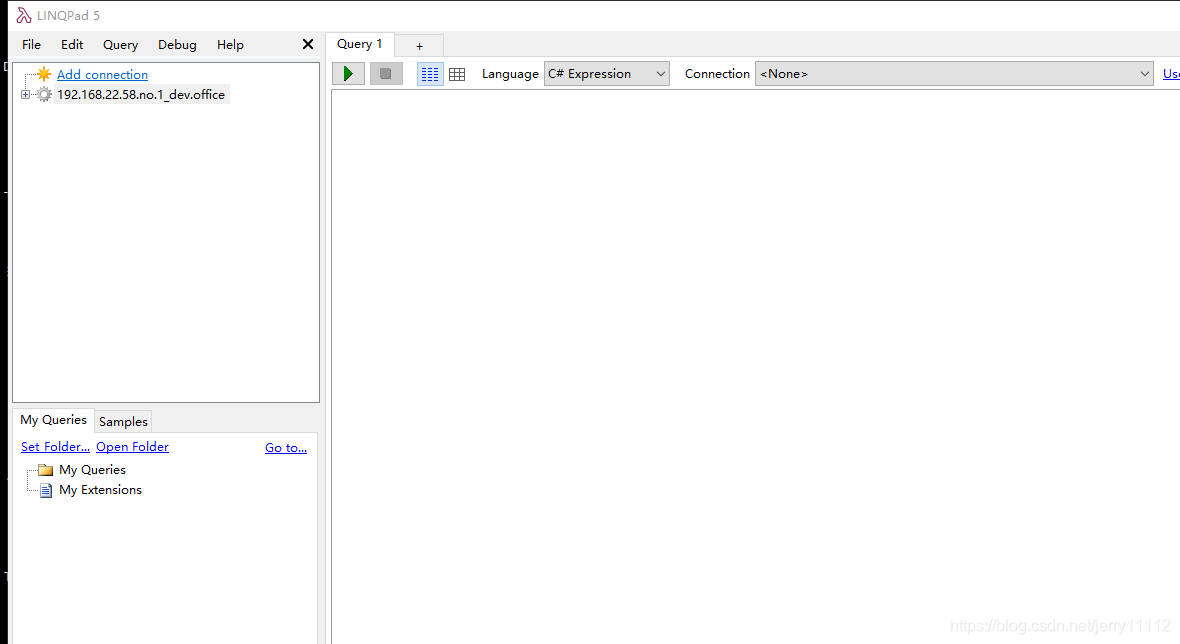Open the Debug menu
This screenshot has width=1180, height=644.
177,44
